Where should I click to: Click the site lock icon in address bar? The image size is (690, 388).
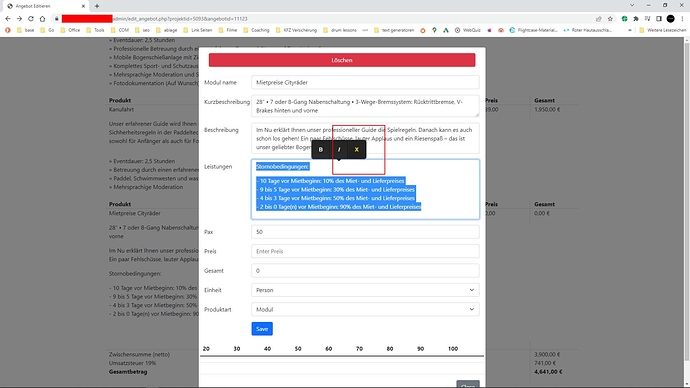point(56,18)
